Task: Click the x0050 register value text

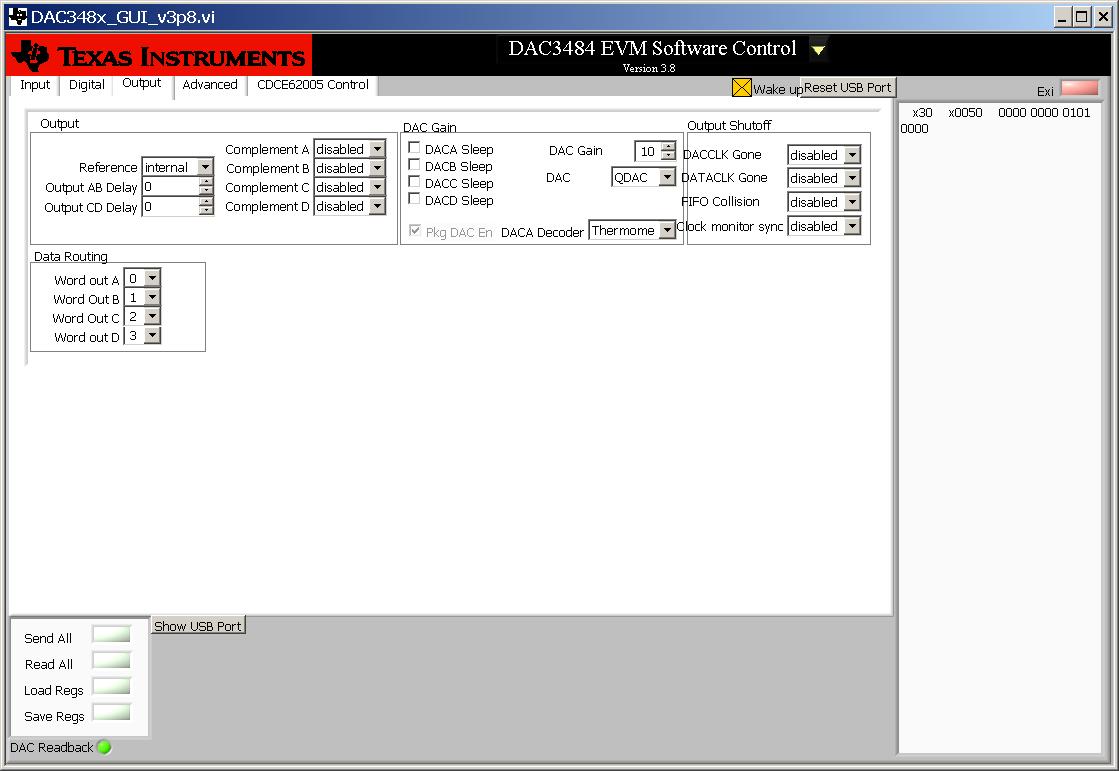Action: [x=965, y=113]
